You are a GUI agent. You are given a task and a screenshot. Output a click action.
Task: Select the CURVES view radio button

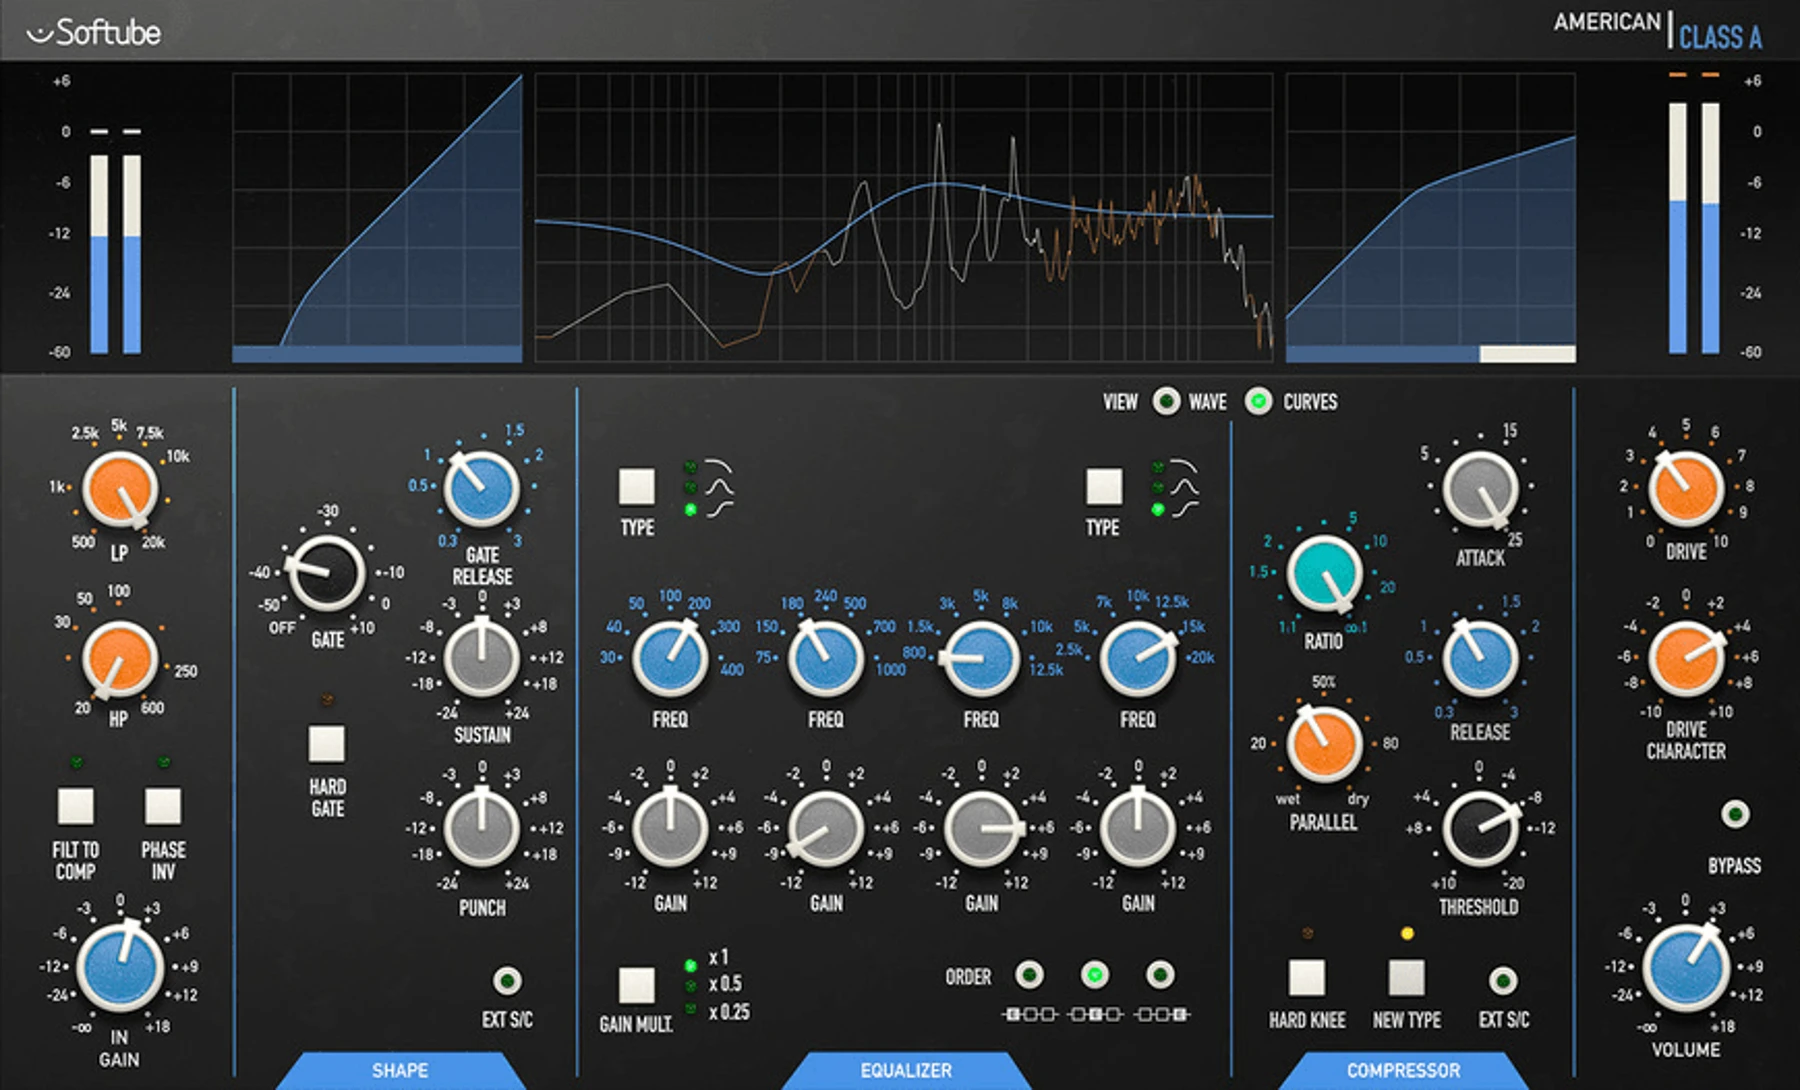point(1258,401)
